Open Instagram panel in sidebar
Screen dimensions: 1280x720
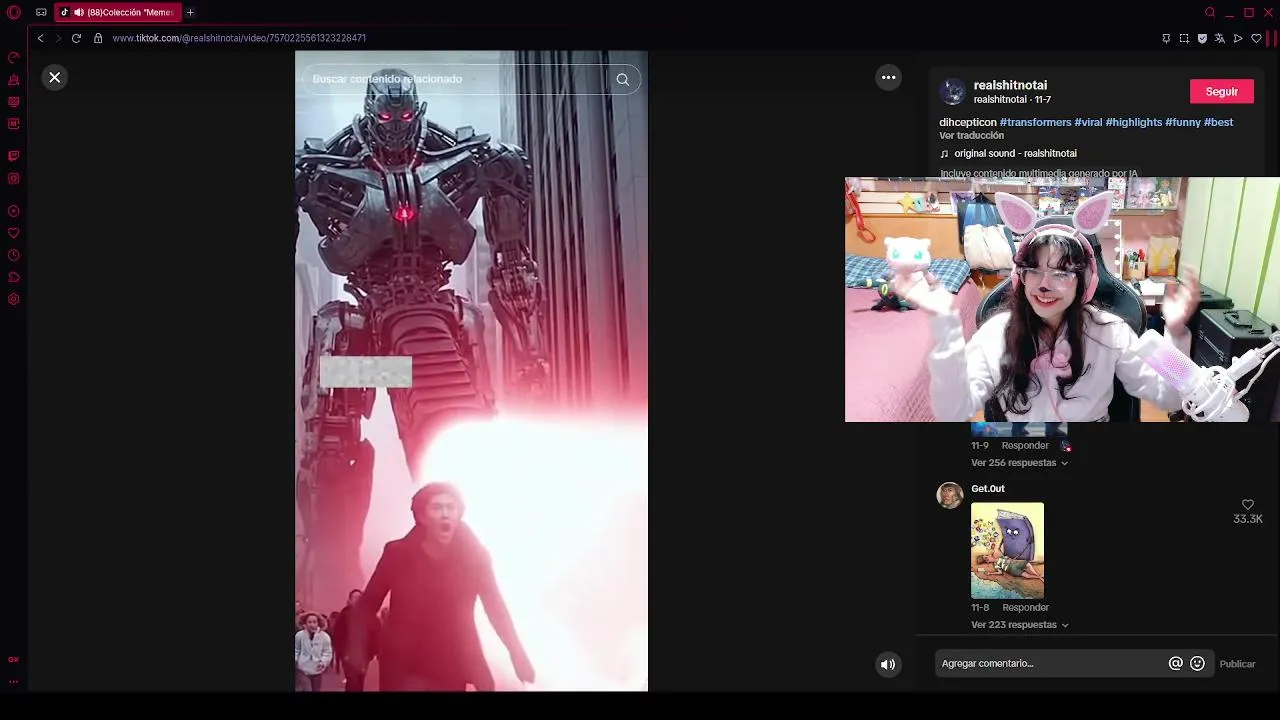click(x=14, y=178)
